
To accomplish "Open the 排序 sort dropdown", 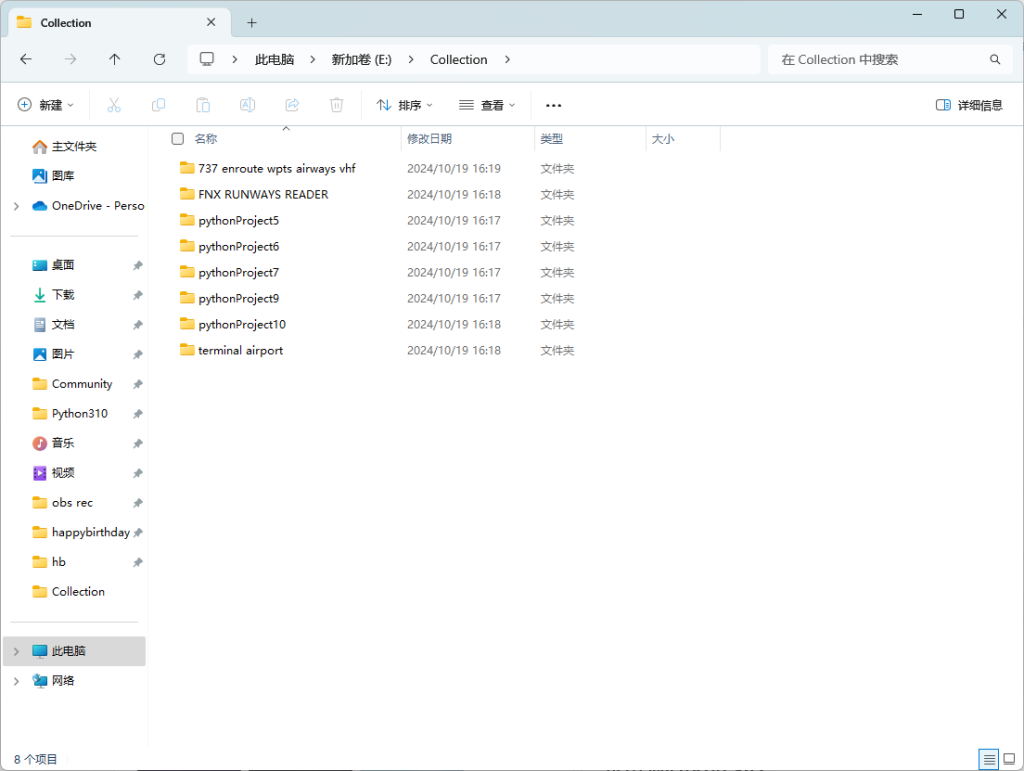I will [404, 105].
